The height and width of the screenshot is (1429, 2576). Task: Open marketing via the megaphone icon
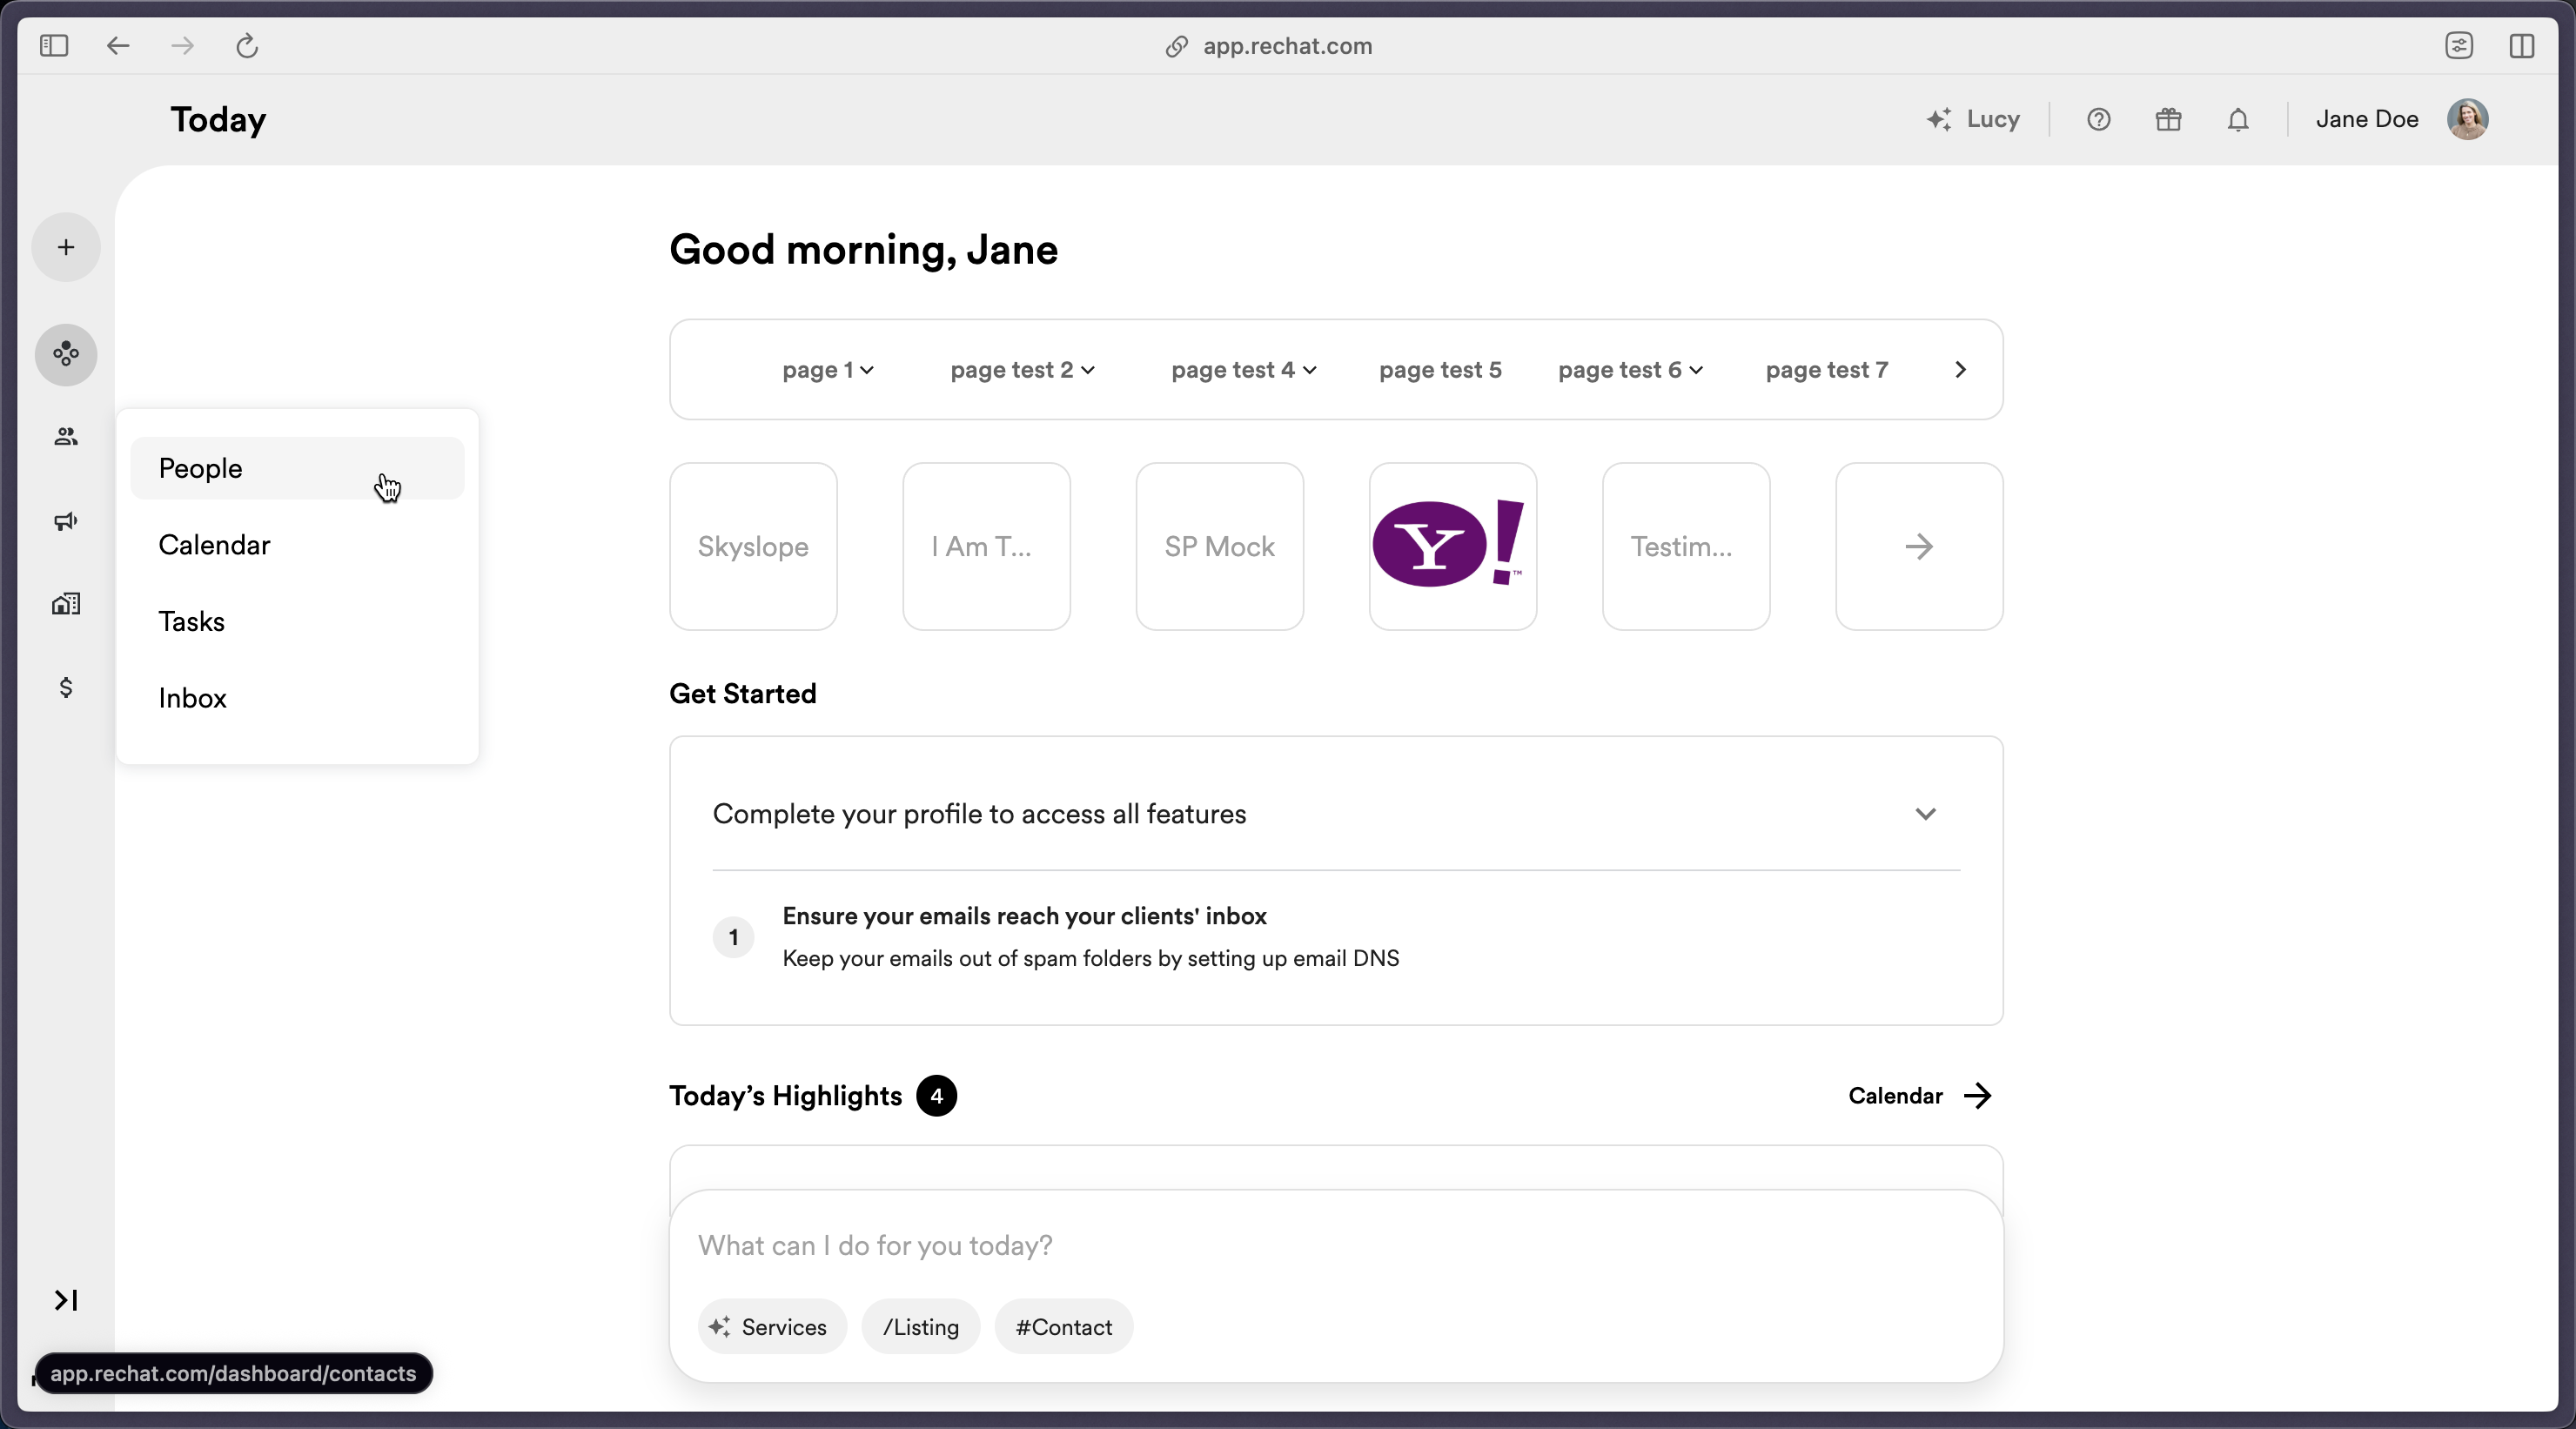tap(65, 521)
